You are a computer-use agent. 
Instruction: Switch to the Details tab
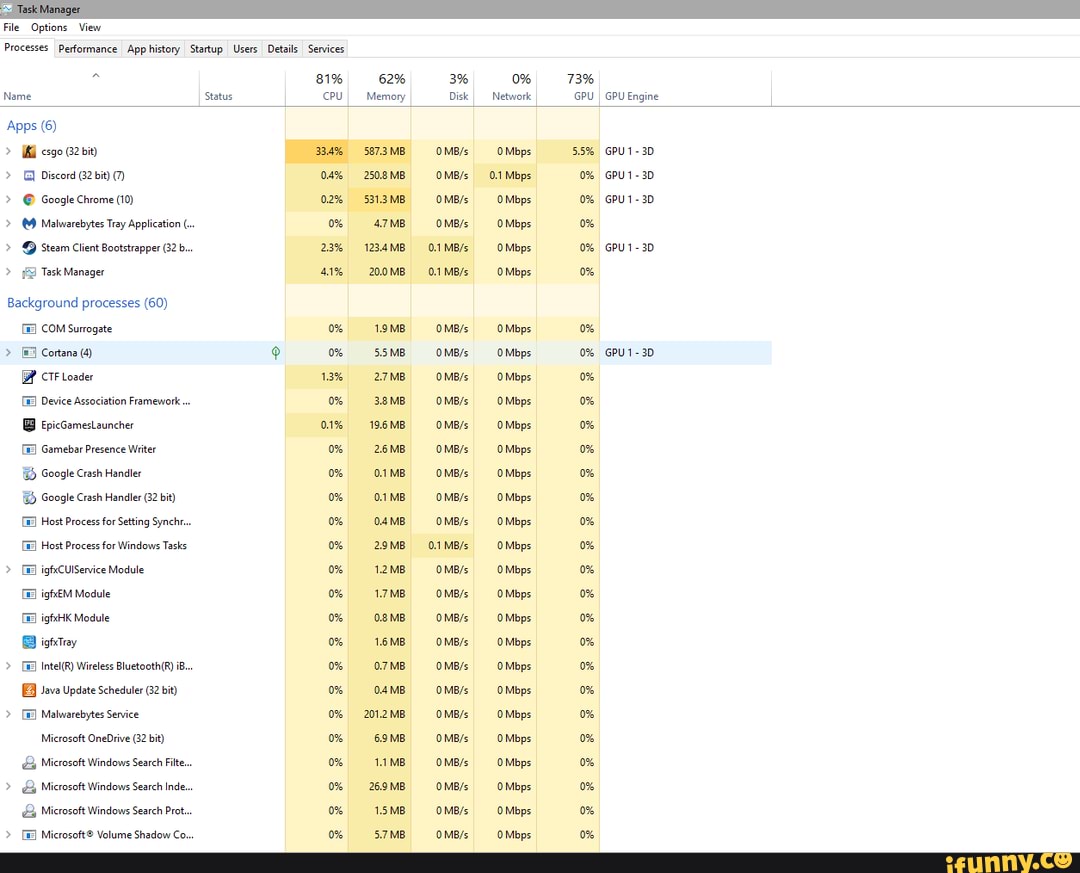coord(282,49)
